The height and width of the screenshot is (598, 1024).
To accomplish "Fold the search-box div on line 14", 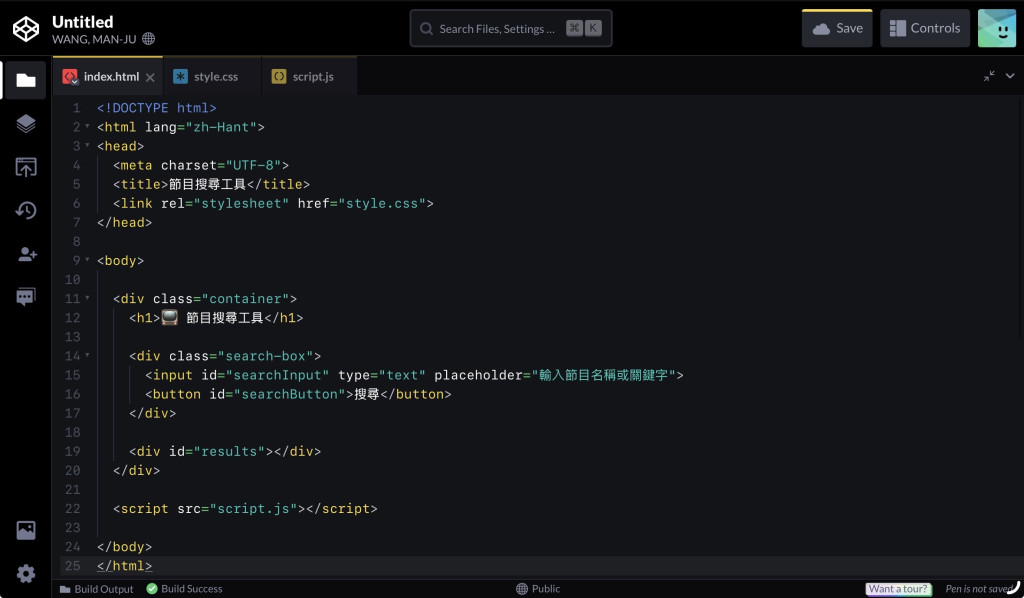I will click(88, 356).
